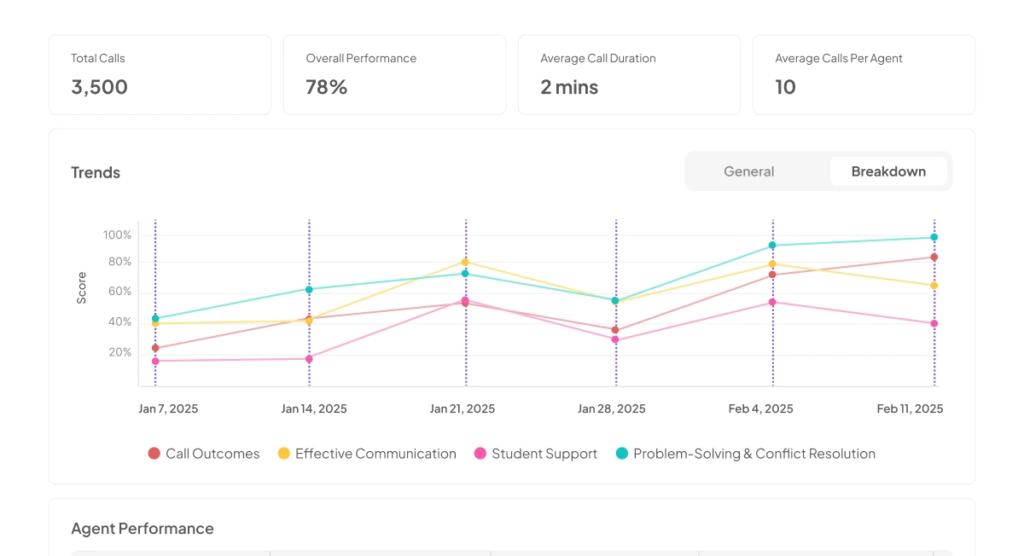The width and height of the screenshot is (1024, 556).
Task: Open the Average Call Duration card
Action: (629, 75)
